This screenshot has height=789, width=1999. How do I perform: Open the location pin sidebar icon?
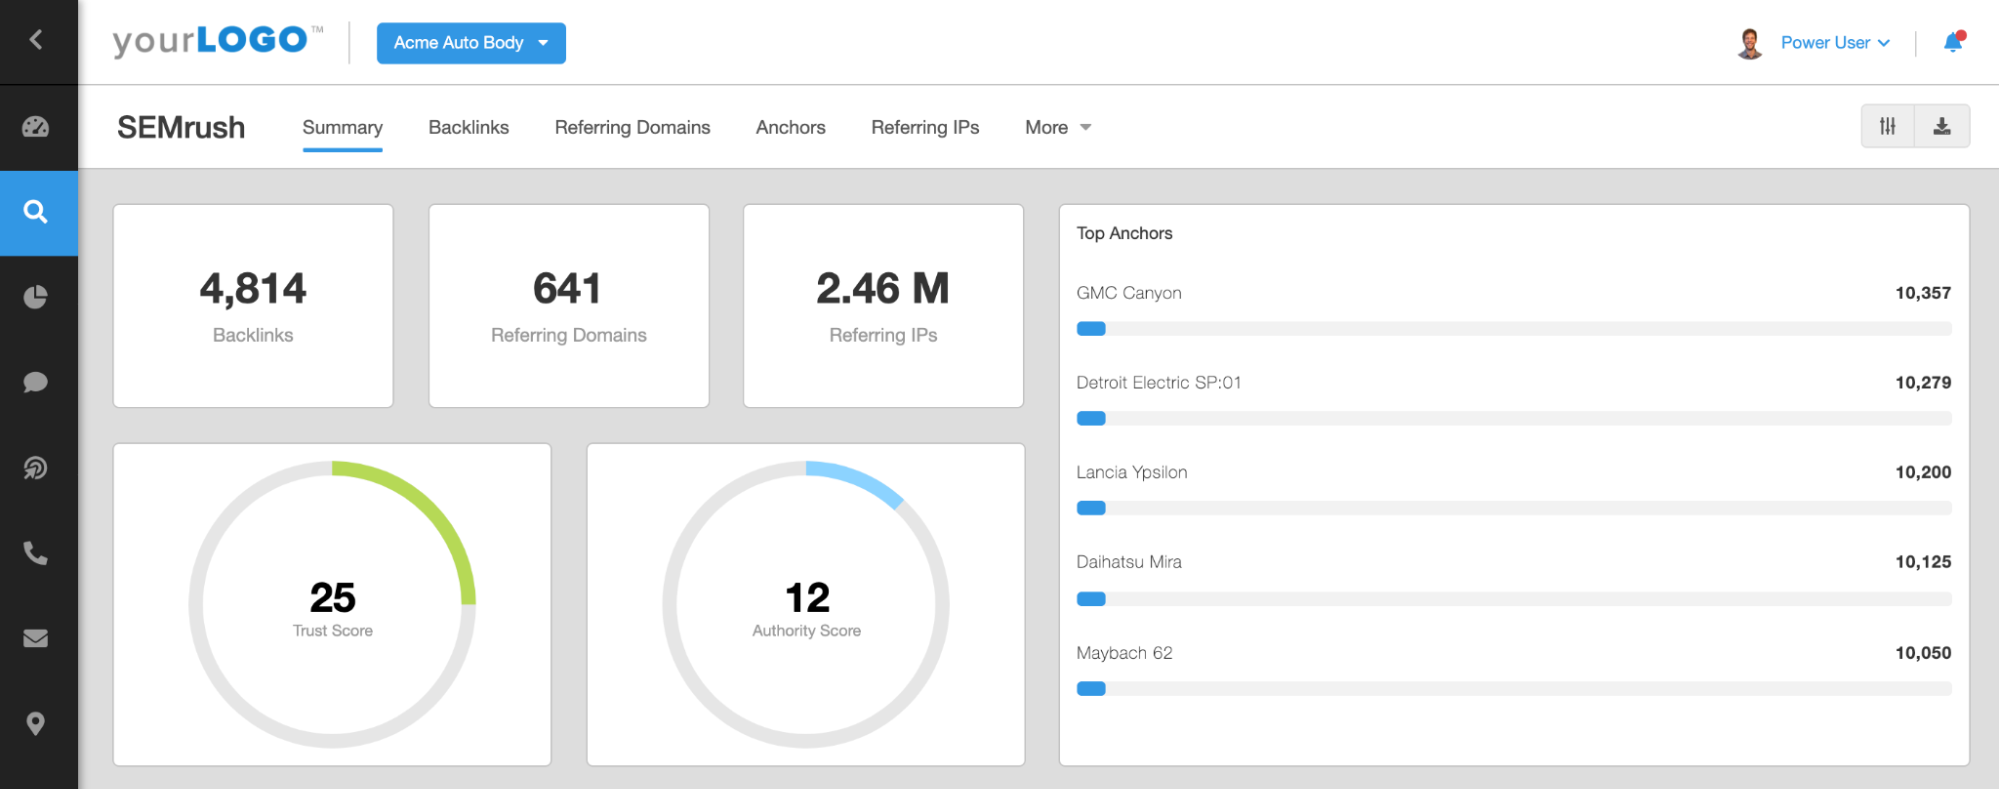pos(36,723)
